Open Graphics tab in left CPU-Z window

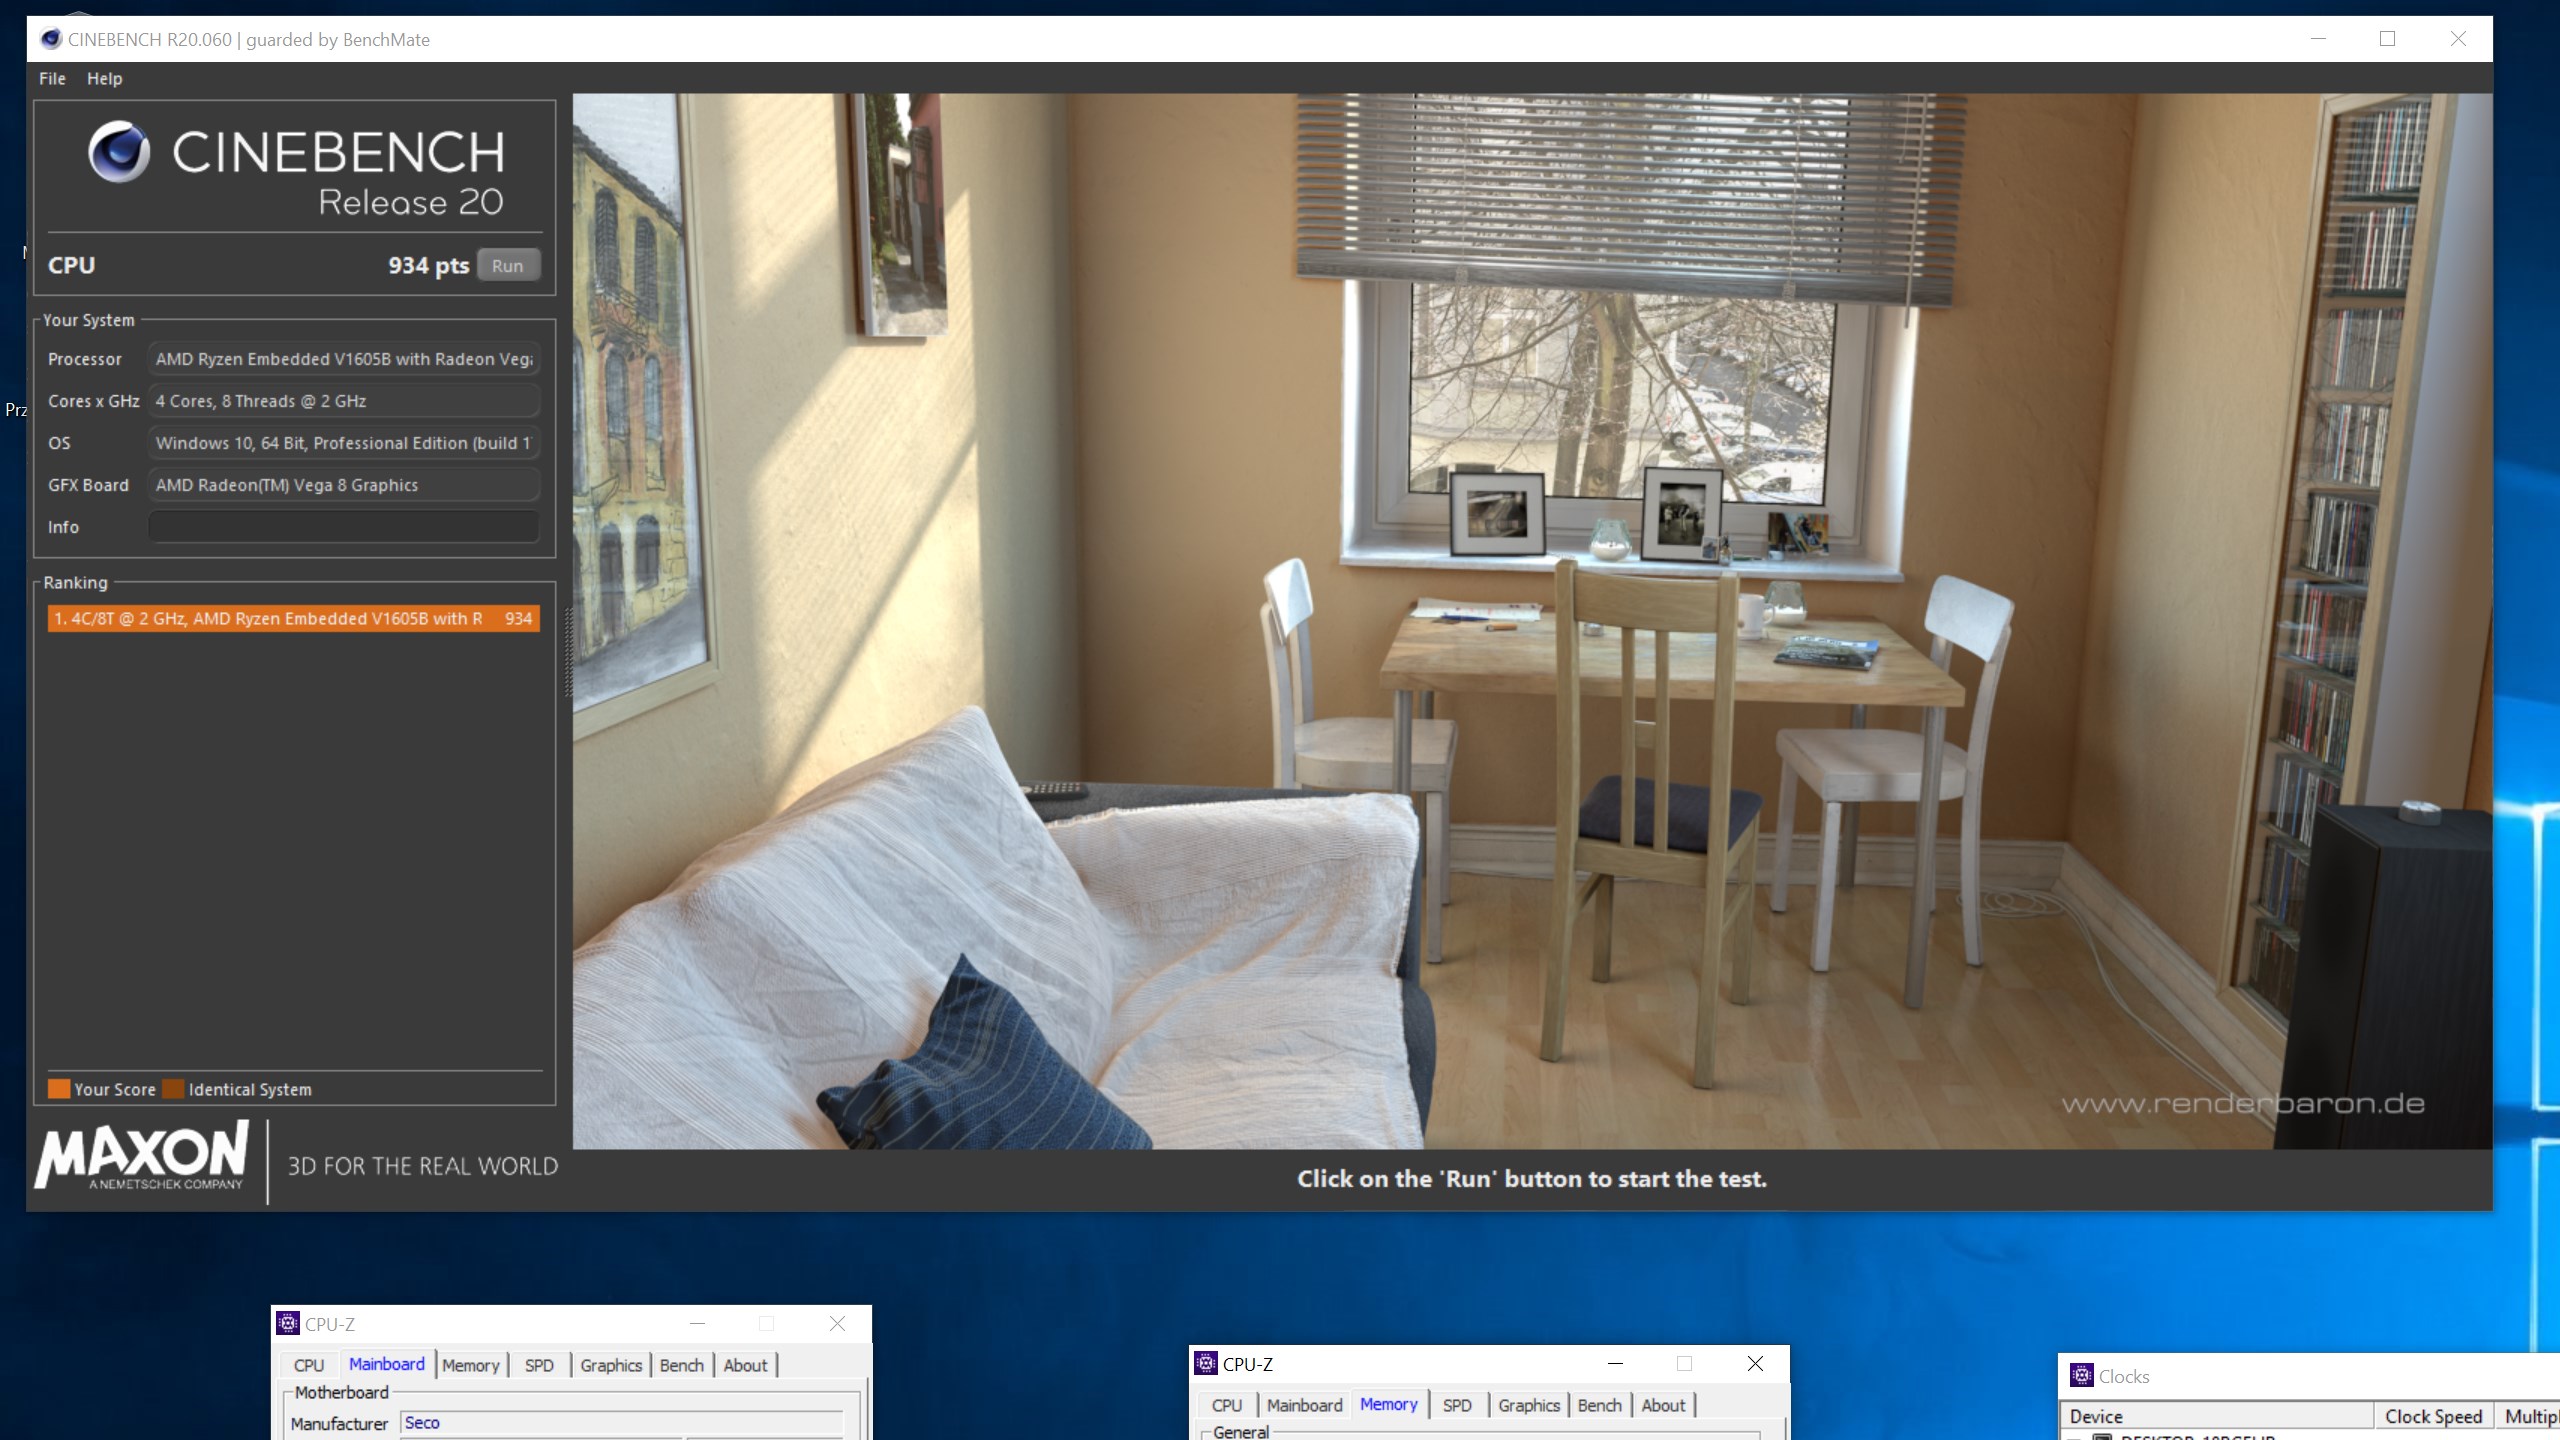[611, 1366]
